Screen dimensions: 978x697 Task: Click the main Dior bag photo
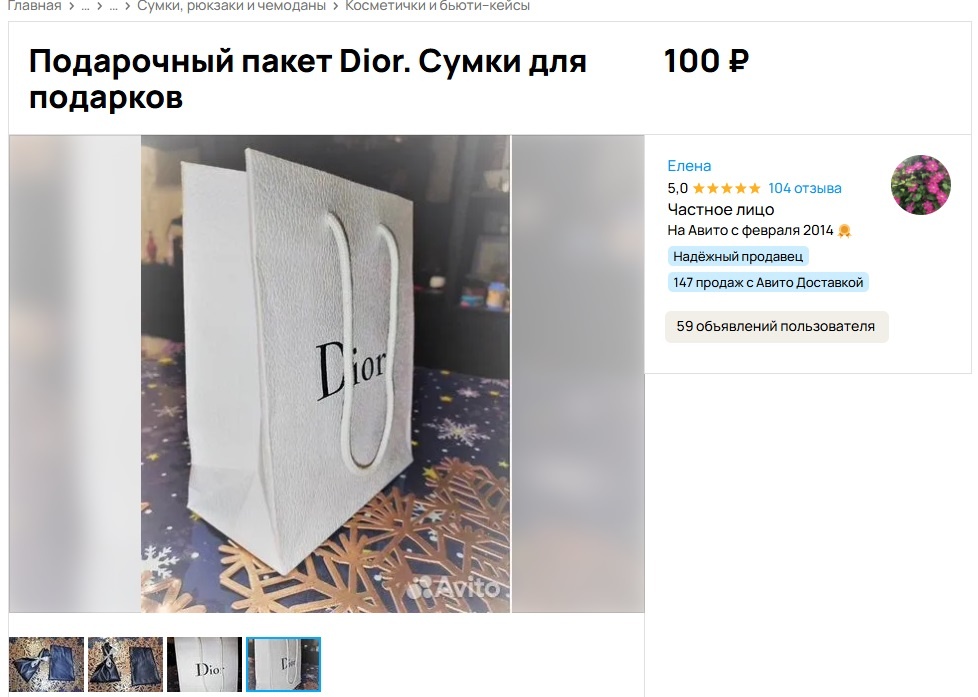[325, 374]
